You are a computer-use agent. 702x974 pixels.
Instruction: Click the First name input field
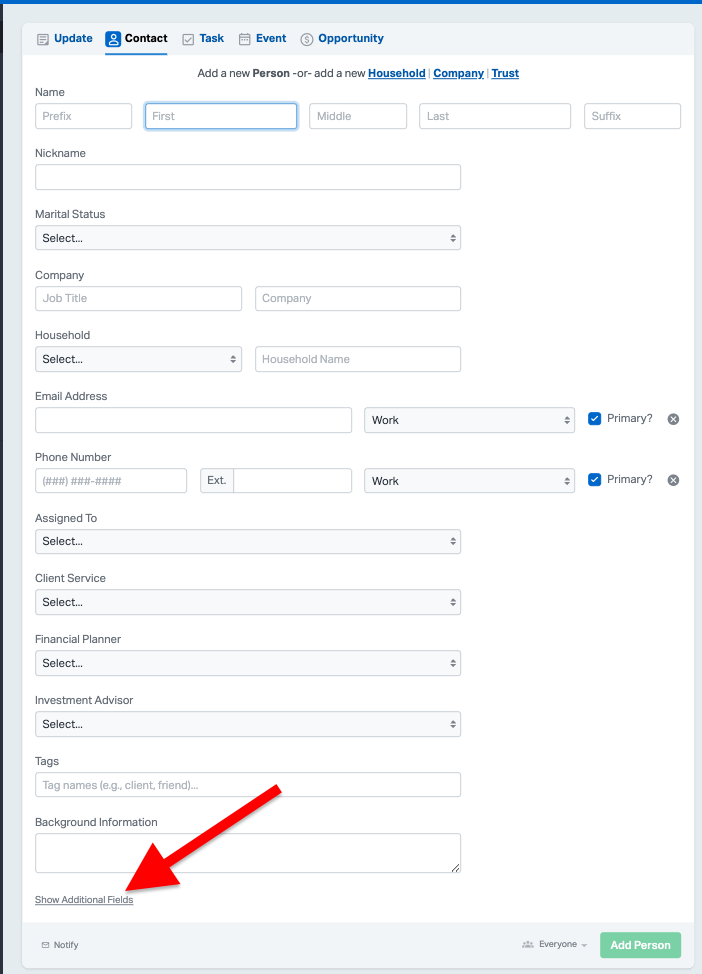[x=220, y=116]
